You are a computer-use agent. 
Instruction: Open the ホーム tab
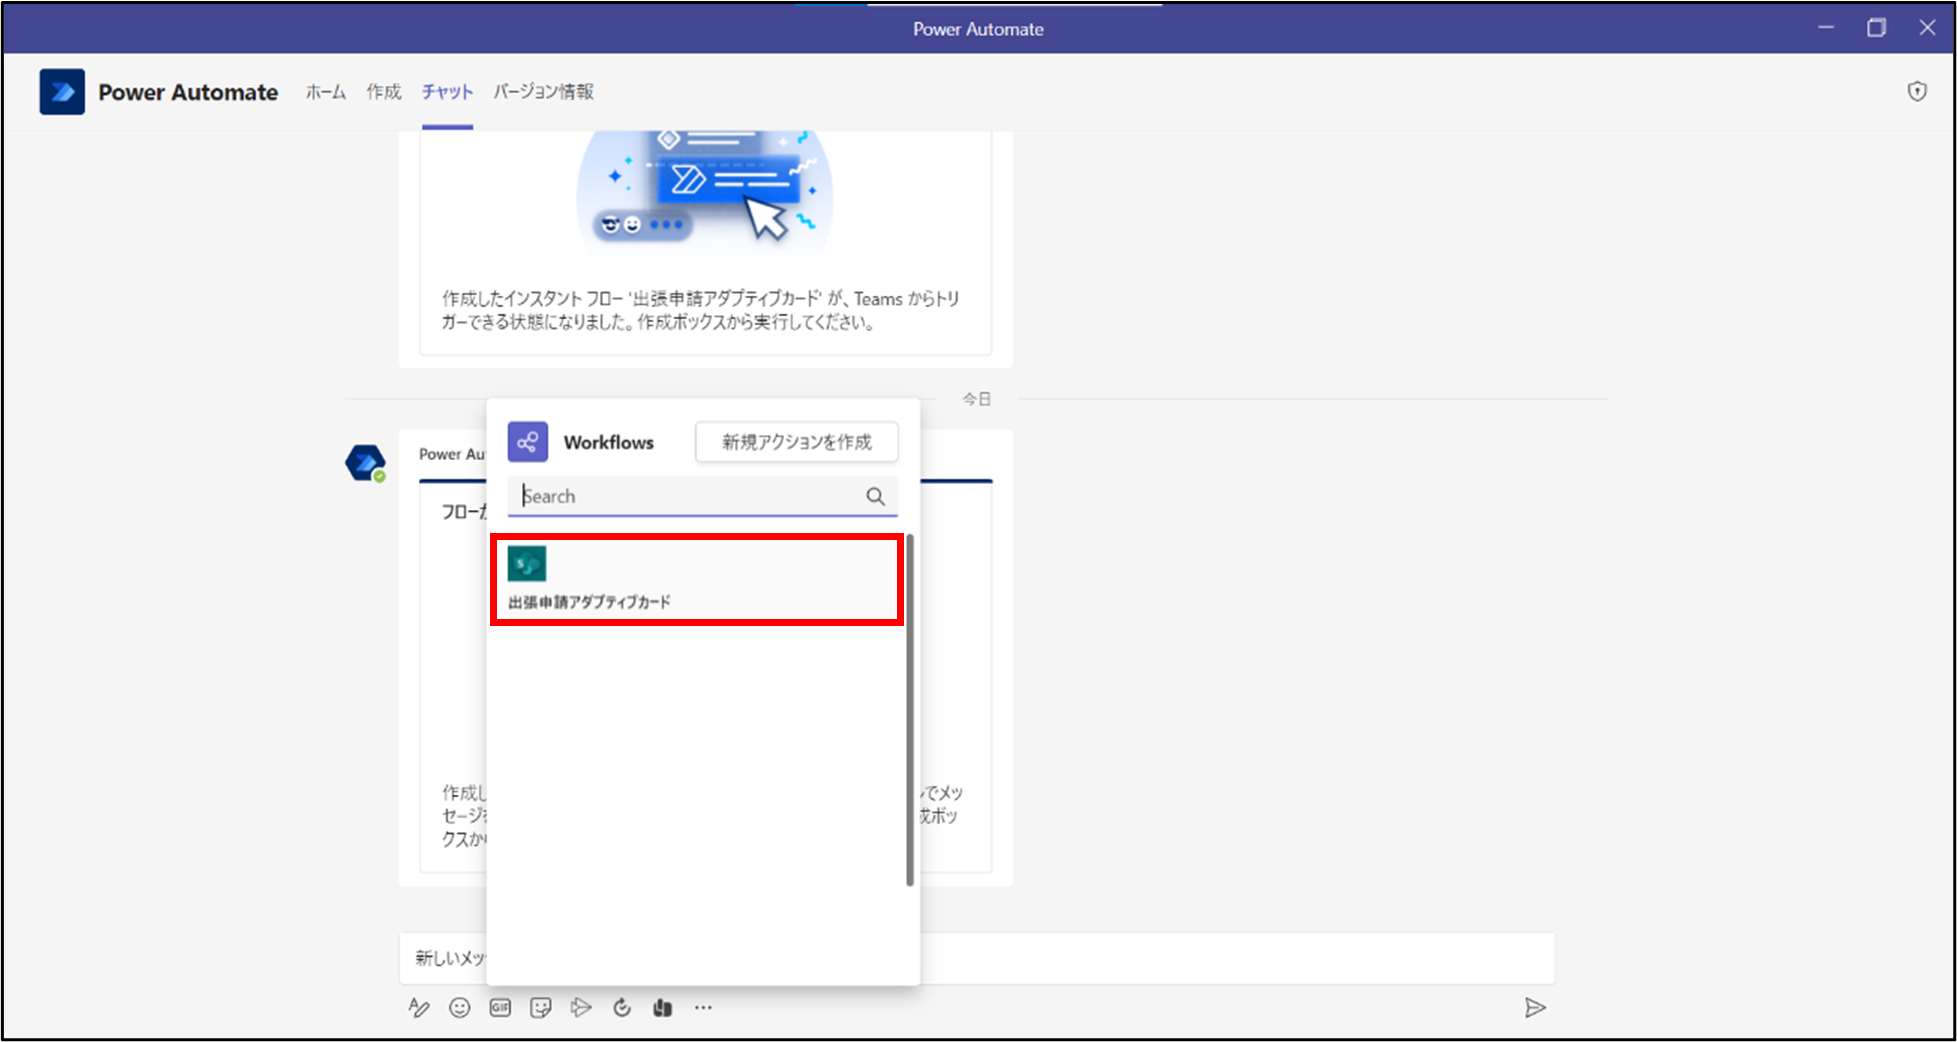[x=326, y=92]
